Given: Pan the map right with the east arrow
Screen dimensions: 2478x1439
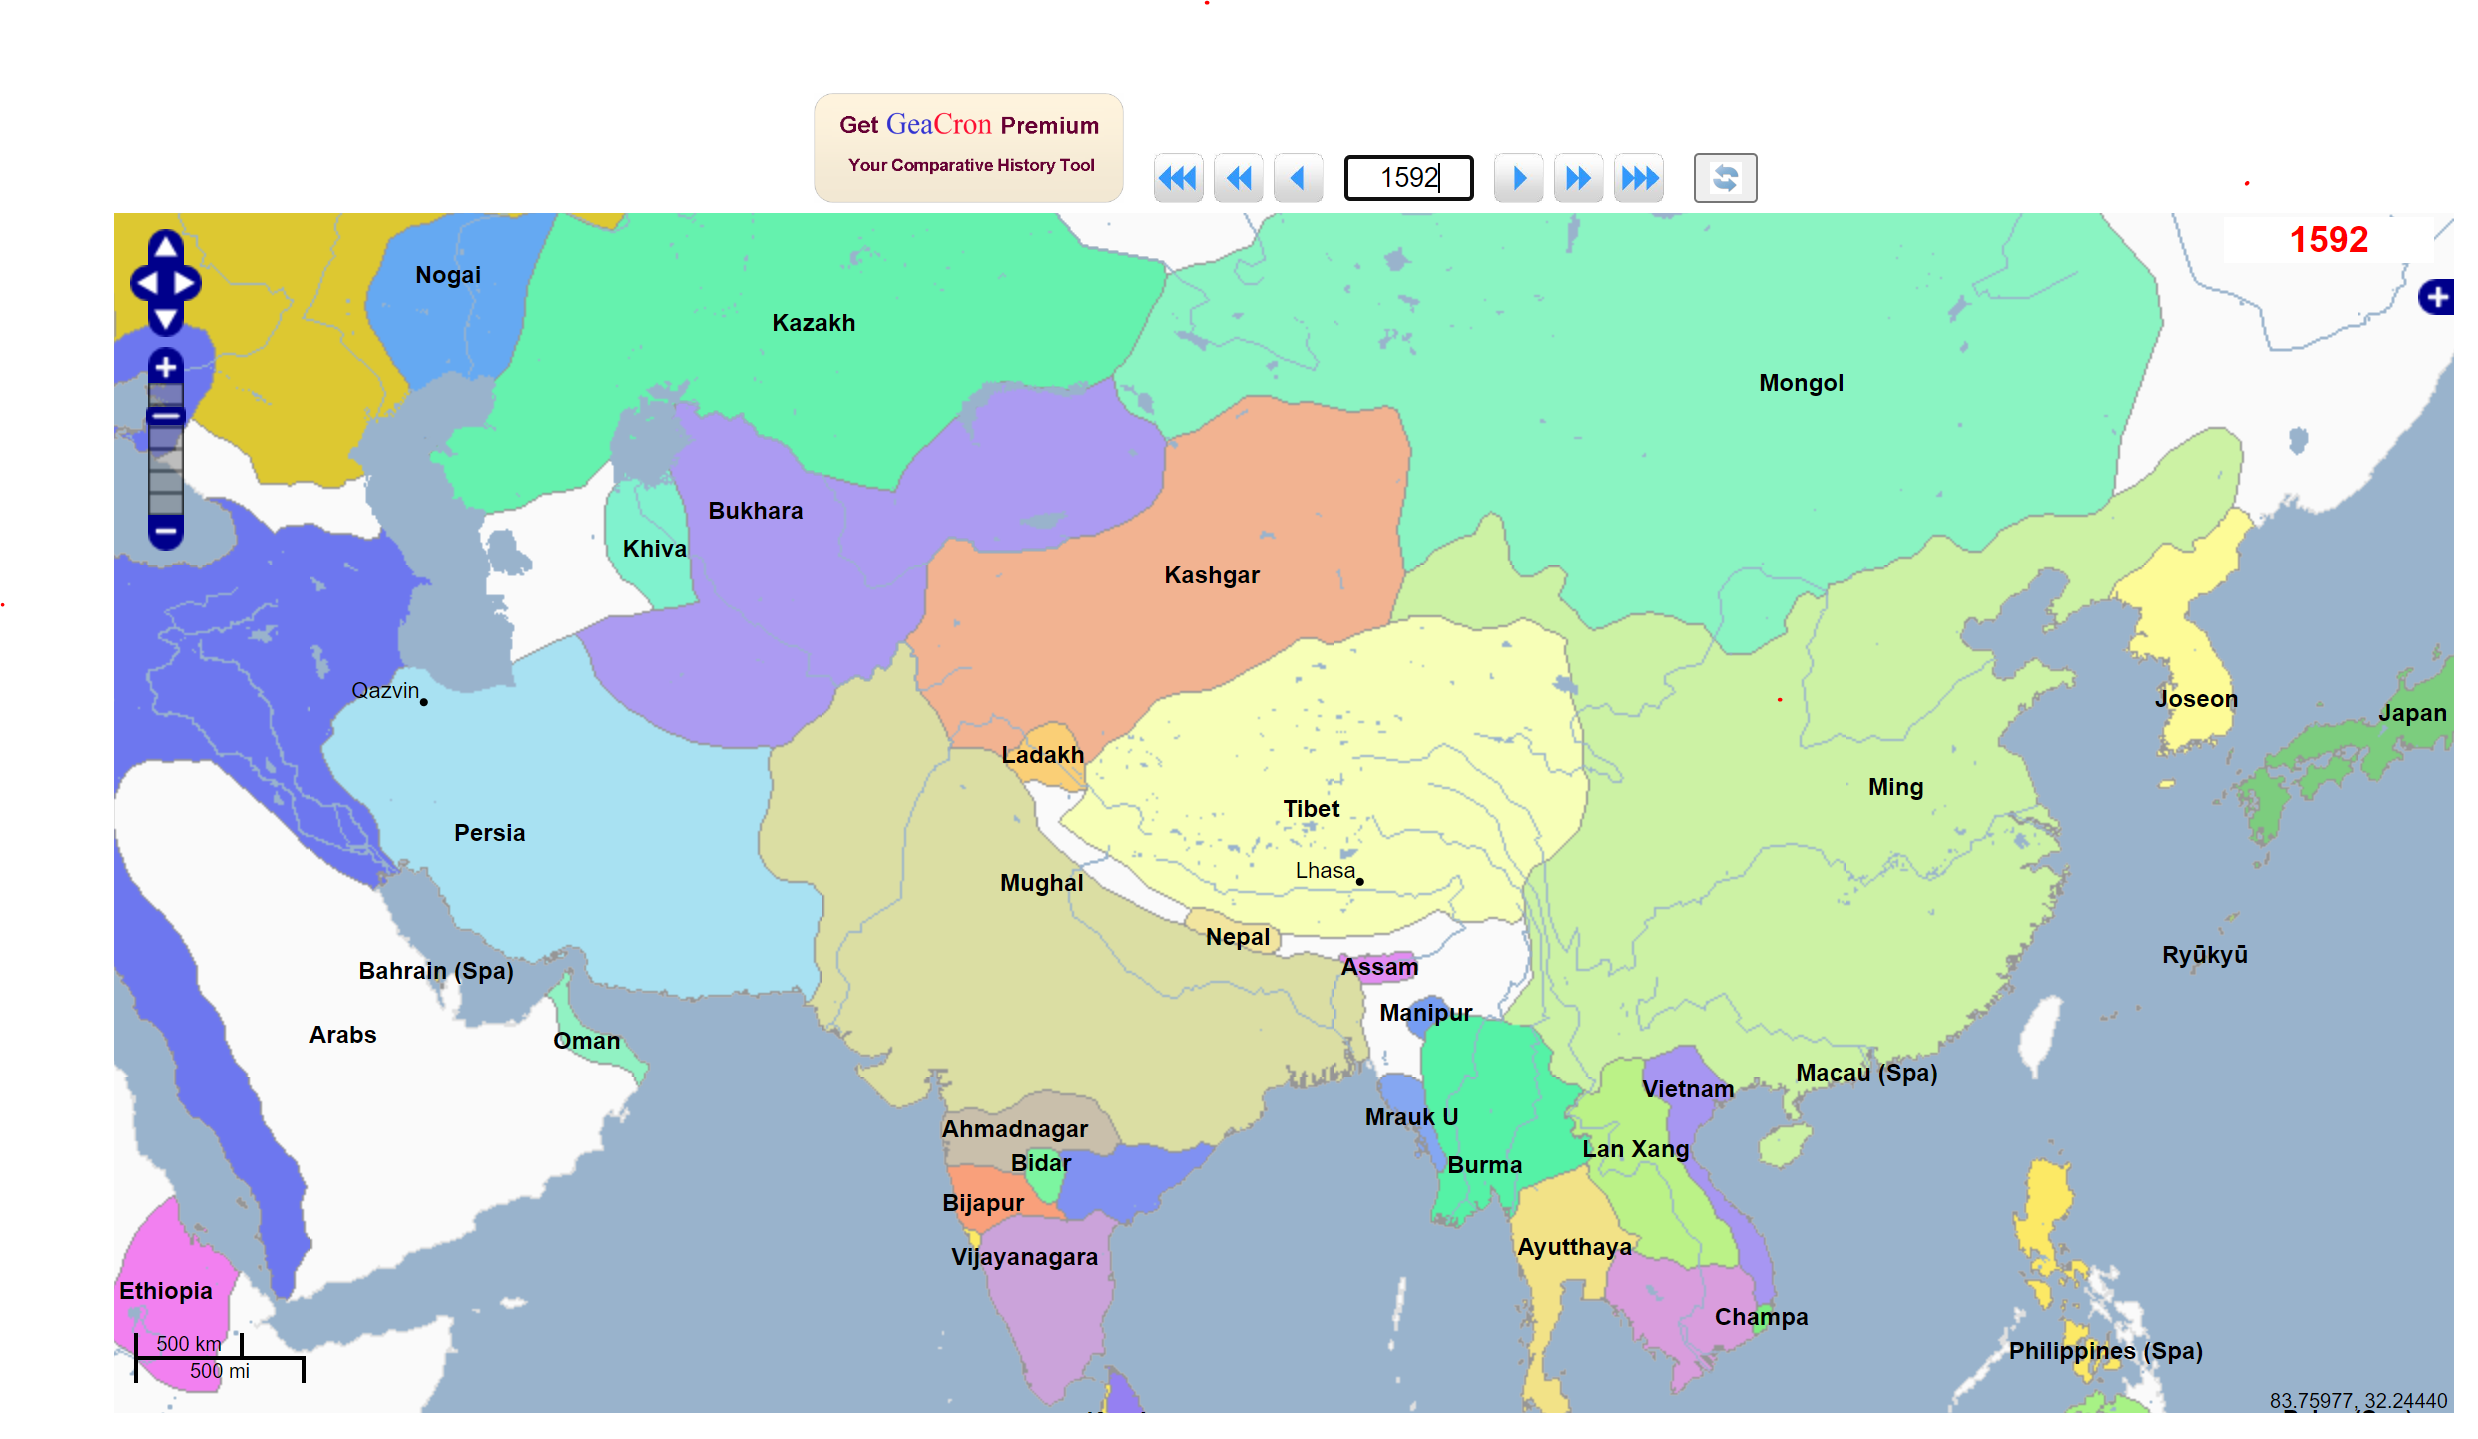Looking at the screenshot, I should (186, 284).
